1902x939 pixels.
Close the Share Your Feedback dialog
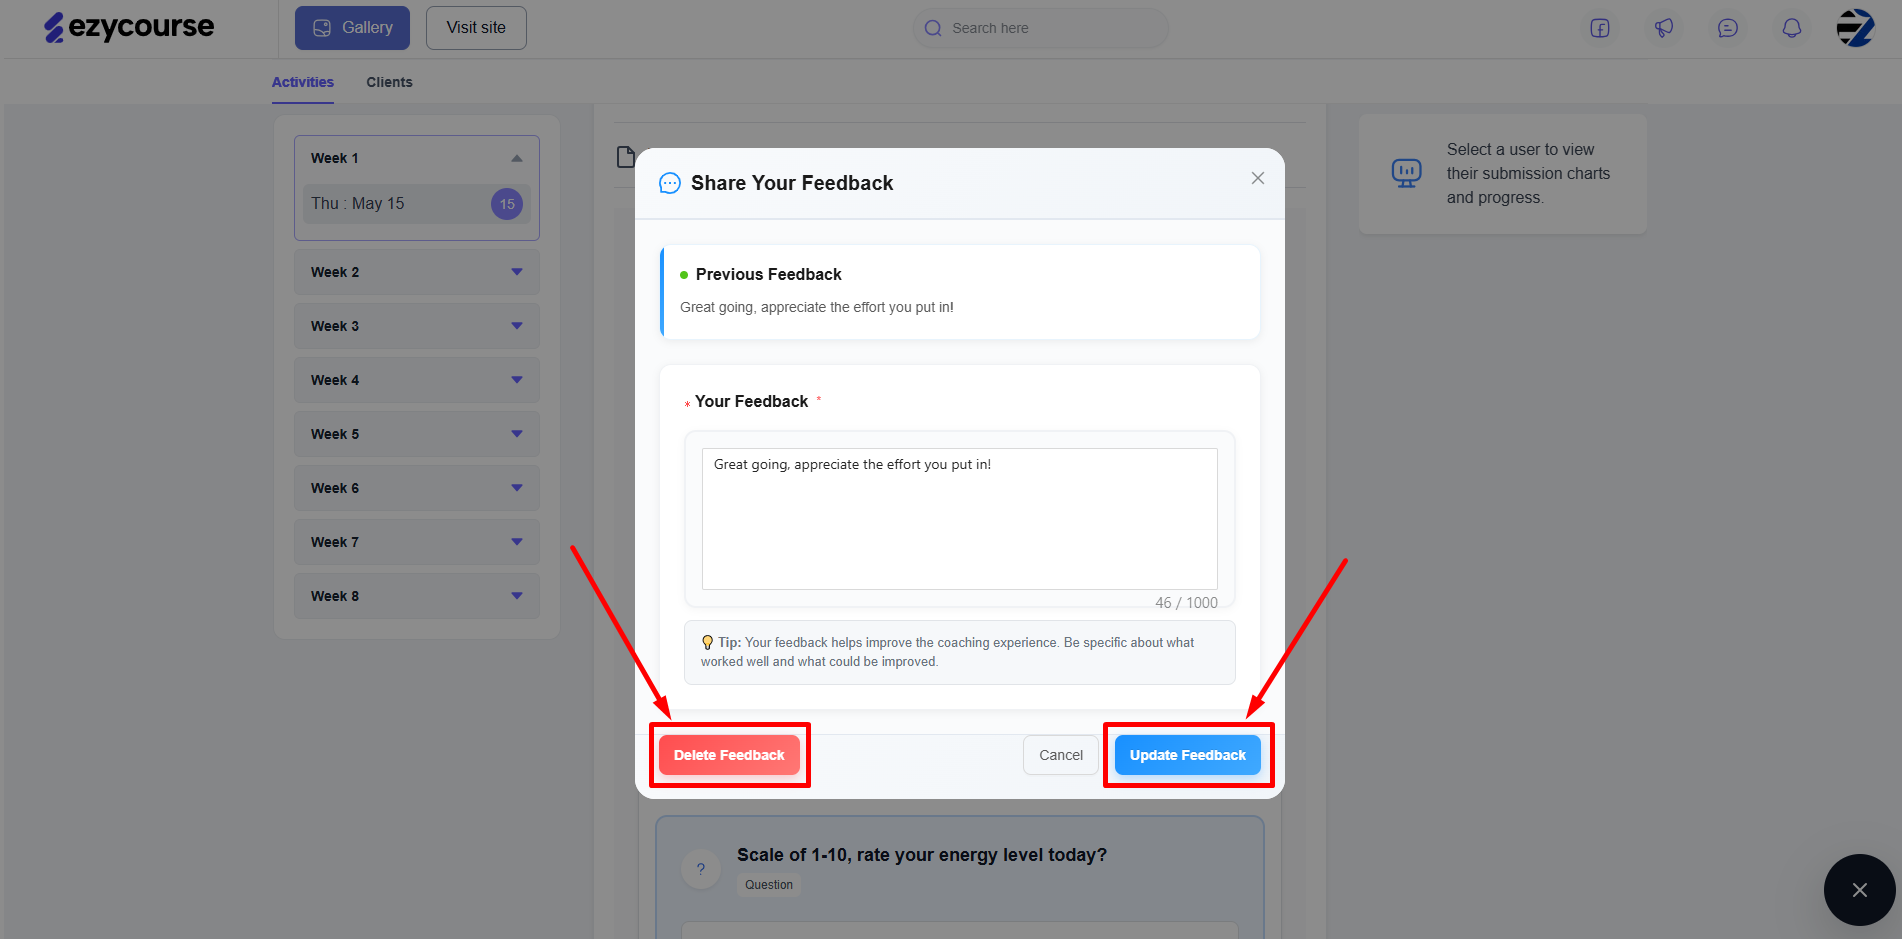click(x=1258, y=178)
